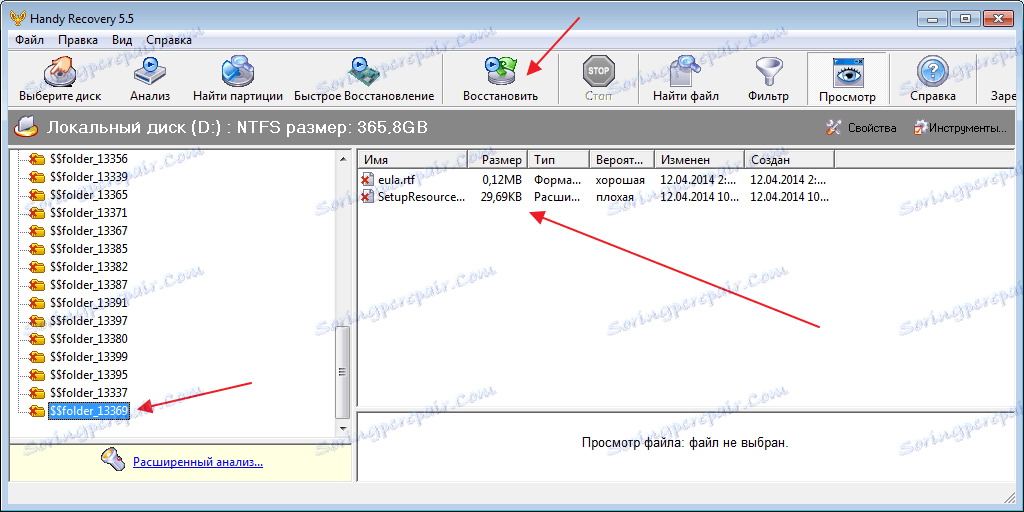Click the Handy Recovery title bar app icon
Viewport: 1024px width, 512px height.
coord(18,16)
